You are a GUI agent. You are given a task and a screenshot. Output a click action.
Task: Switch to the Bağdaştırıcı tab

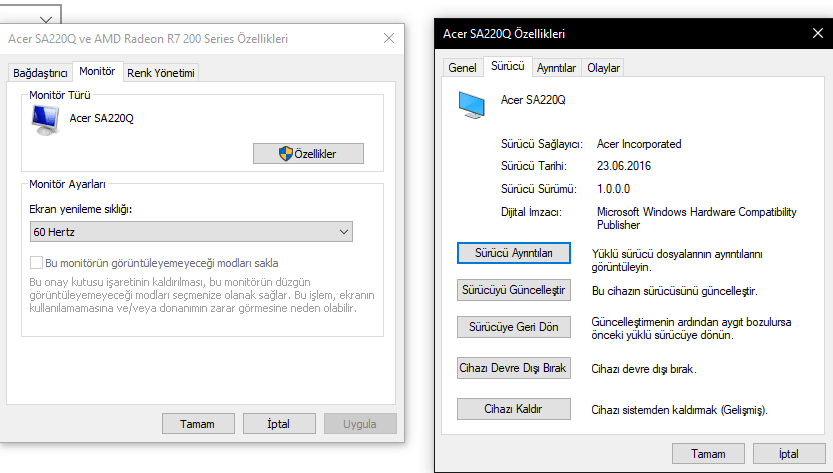click(40, 73)
